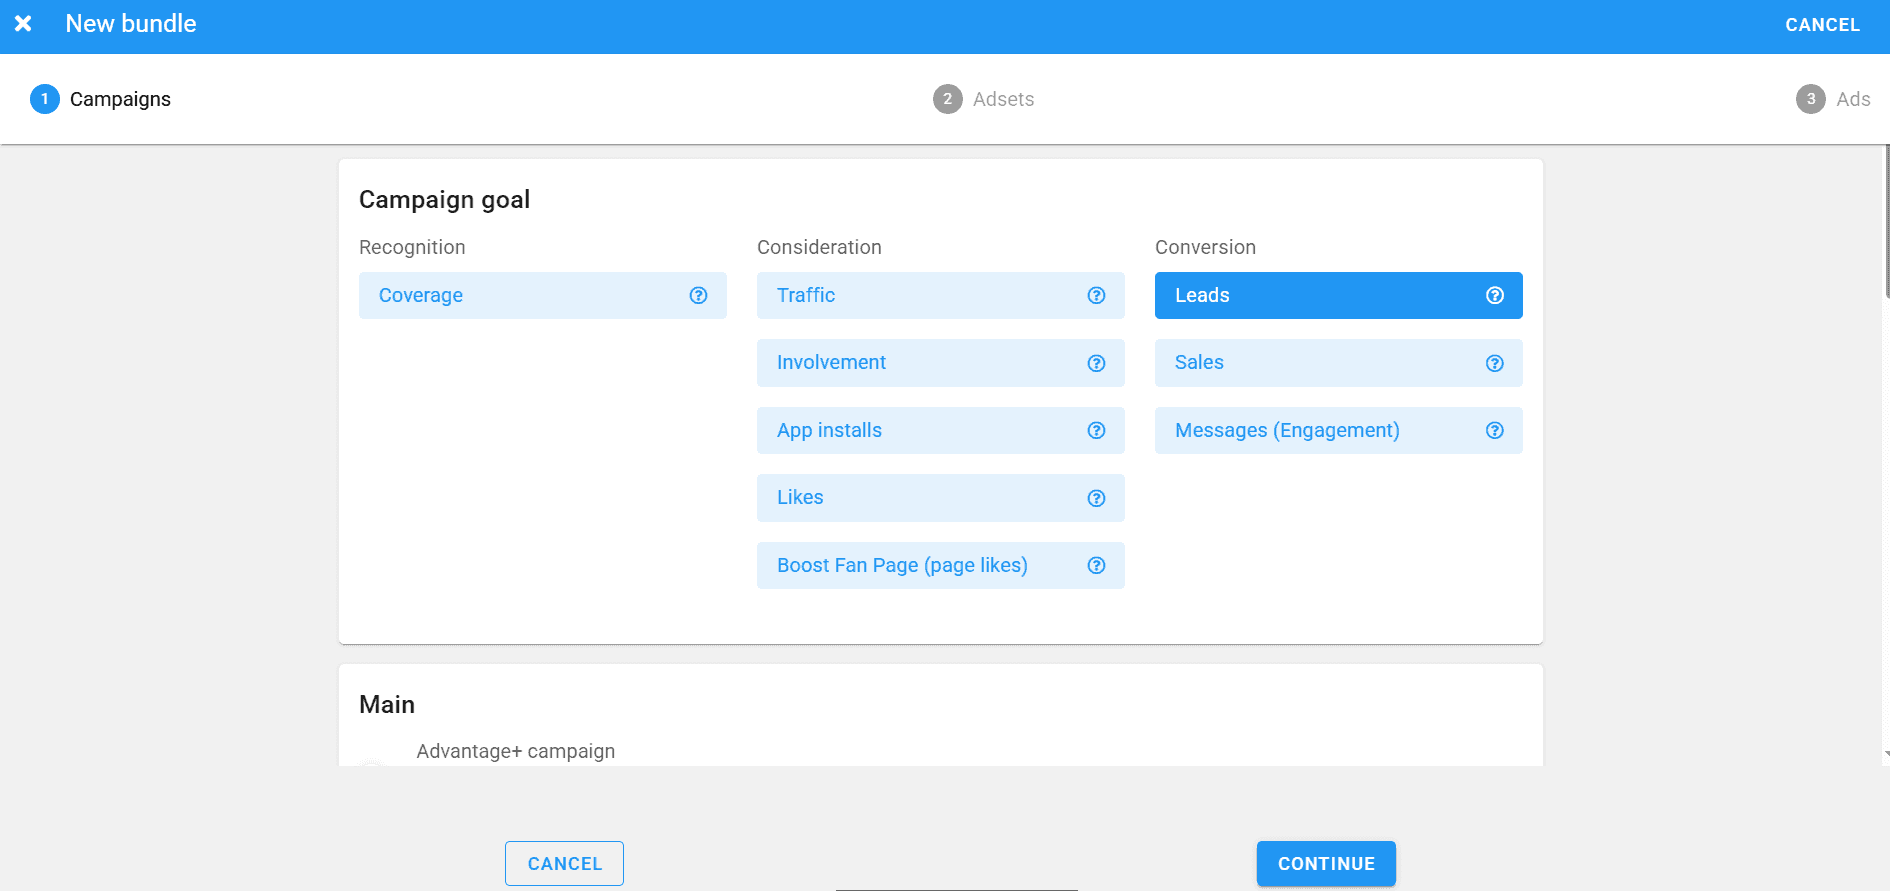This screenshot has width=1890, height=891.
Task: Click the help icon beside Likes
Action: point(1096,498)
